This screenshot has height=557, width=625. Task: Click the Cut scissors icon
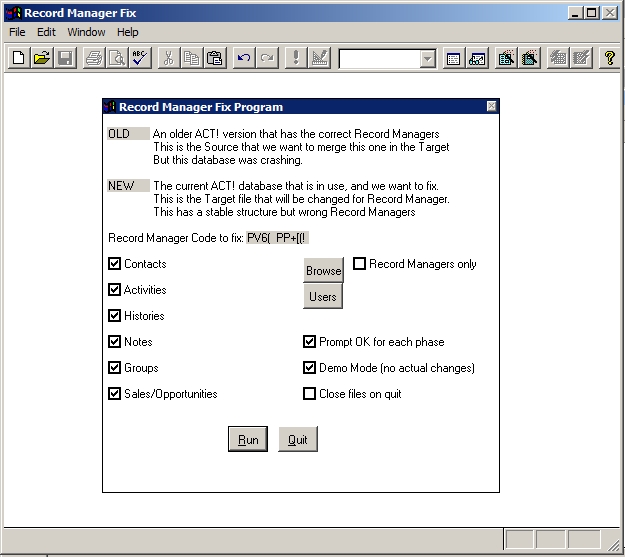coord(169,58)
